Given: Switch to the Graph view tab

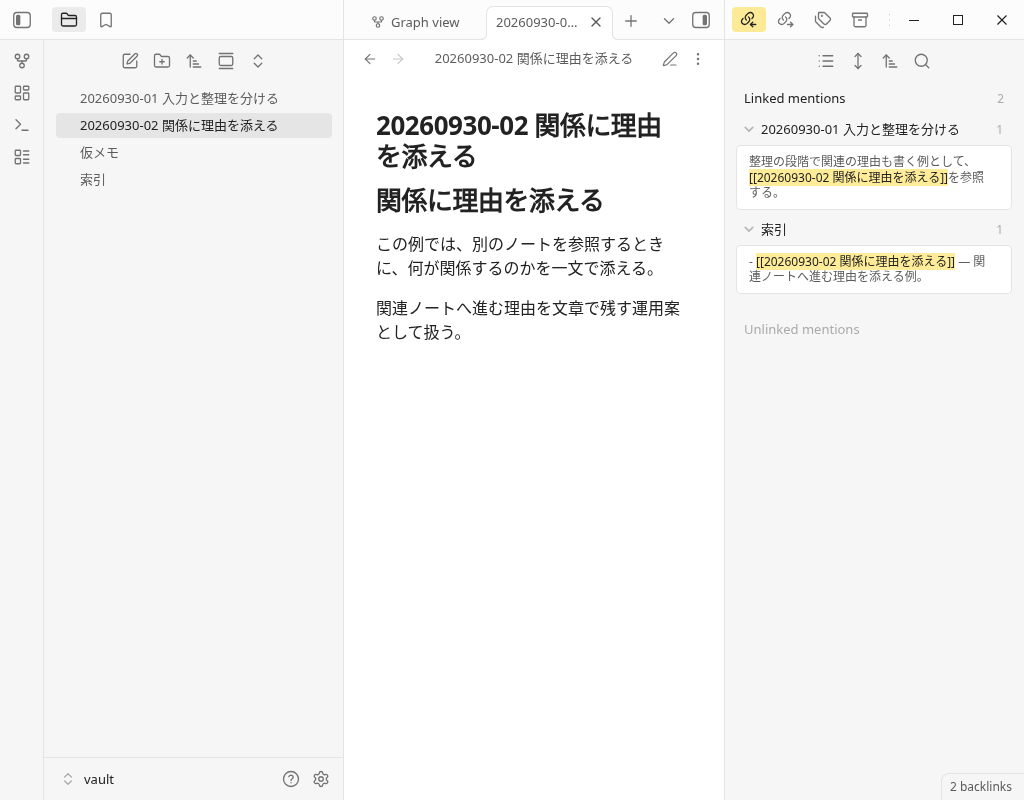Looking at the screenshot, I should click(415, 22).
